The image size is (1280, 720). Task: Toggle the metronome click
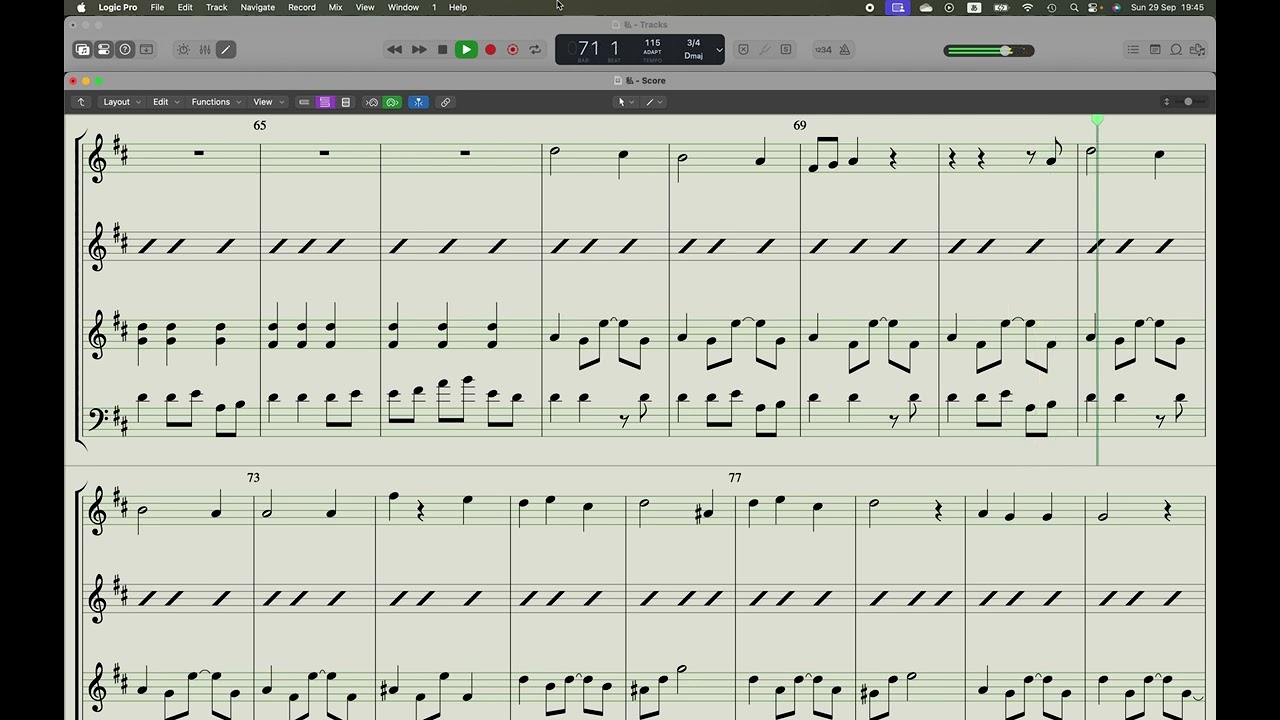pyautogui.click(x=845, y=50)
